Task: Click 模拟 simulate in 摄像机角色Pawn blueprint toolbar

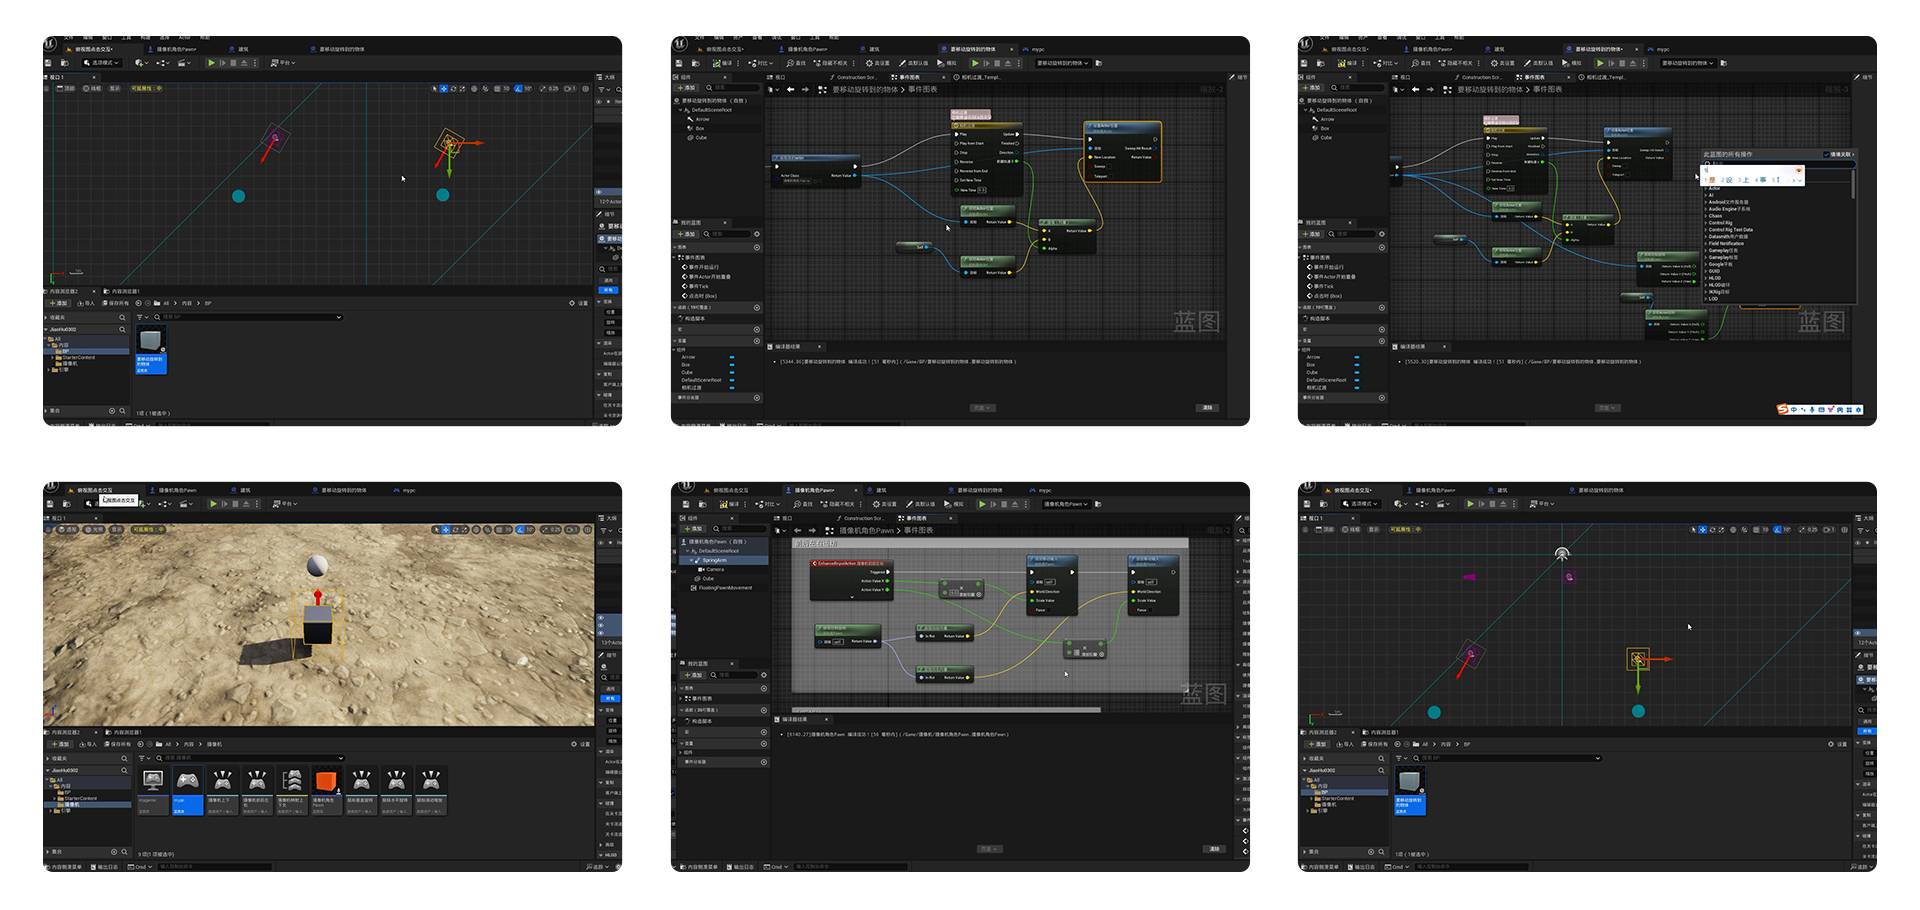Action: 954,504
